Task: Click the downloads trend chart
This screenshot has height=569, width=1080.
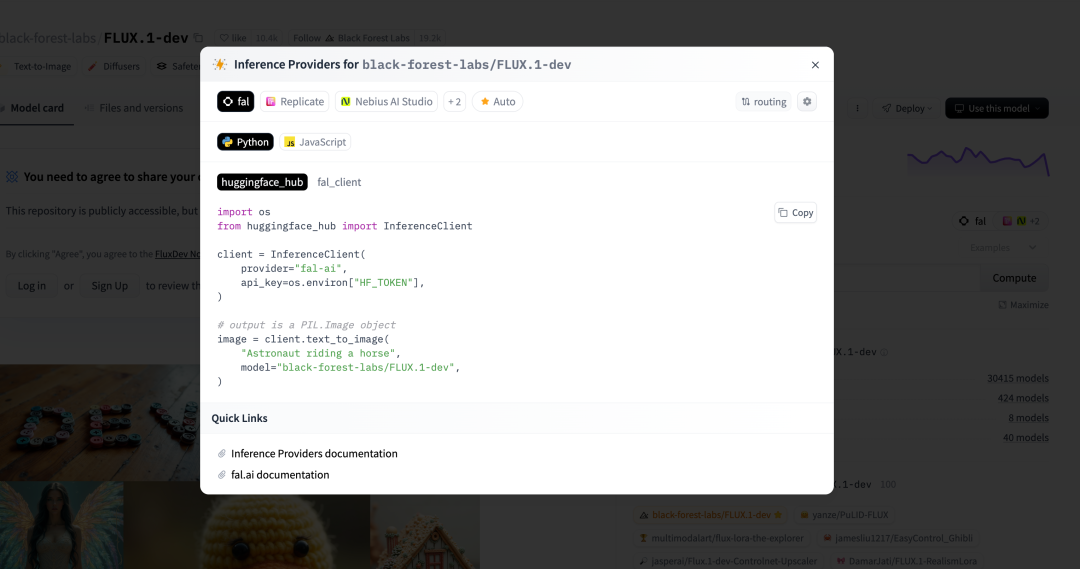Action: coord(978,161)
